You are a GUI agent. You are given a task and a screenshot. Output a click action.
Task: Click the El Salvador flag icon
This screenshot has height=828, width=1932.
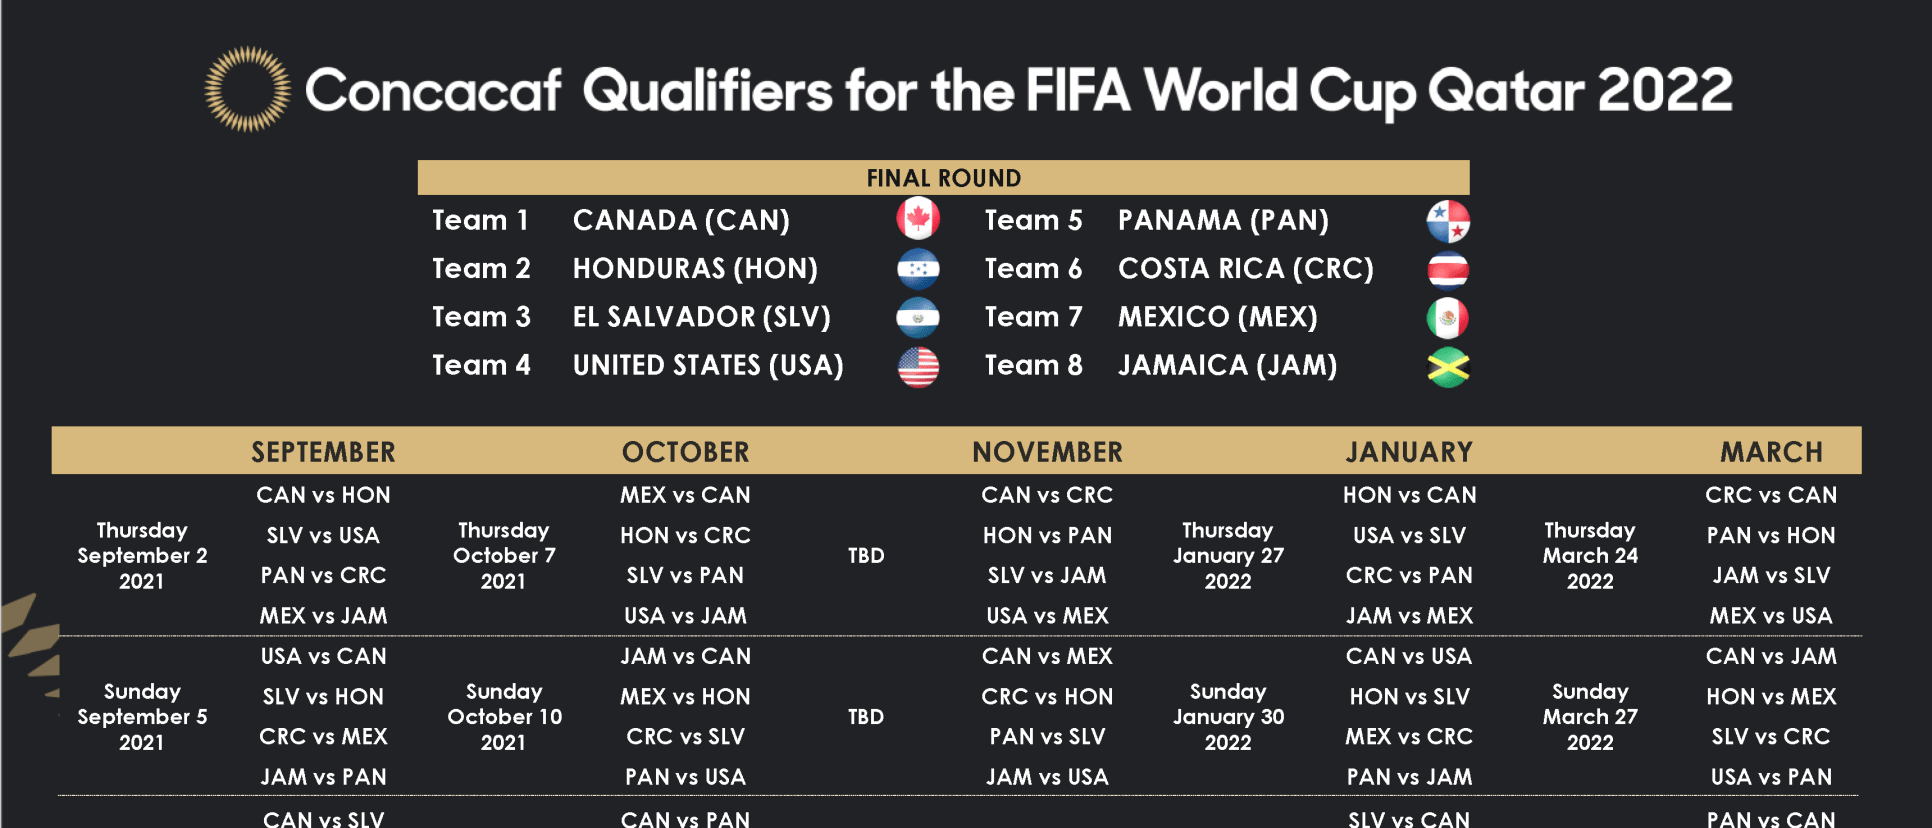pyautogui.click(x=917, y=317)
